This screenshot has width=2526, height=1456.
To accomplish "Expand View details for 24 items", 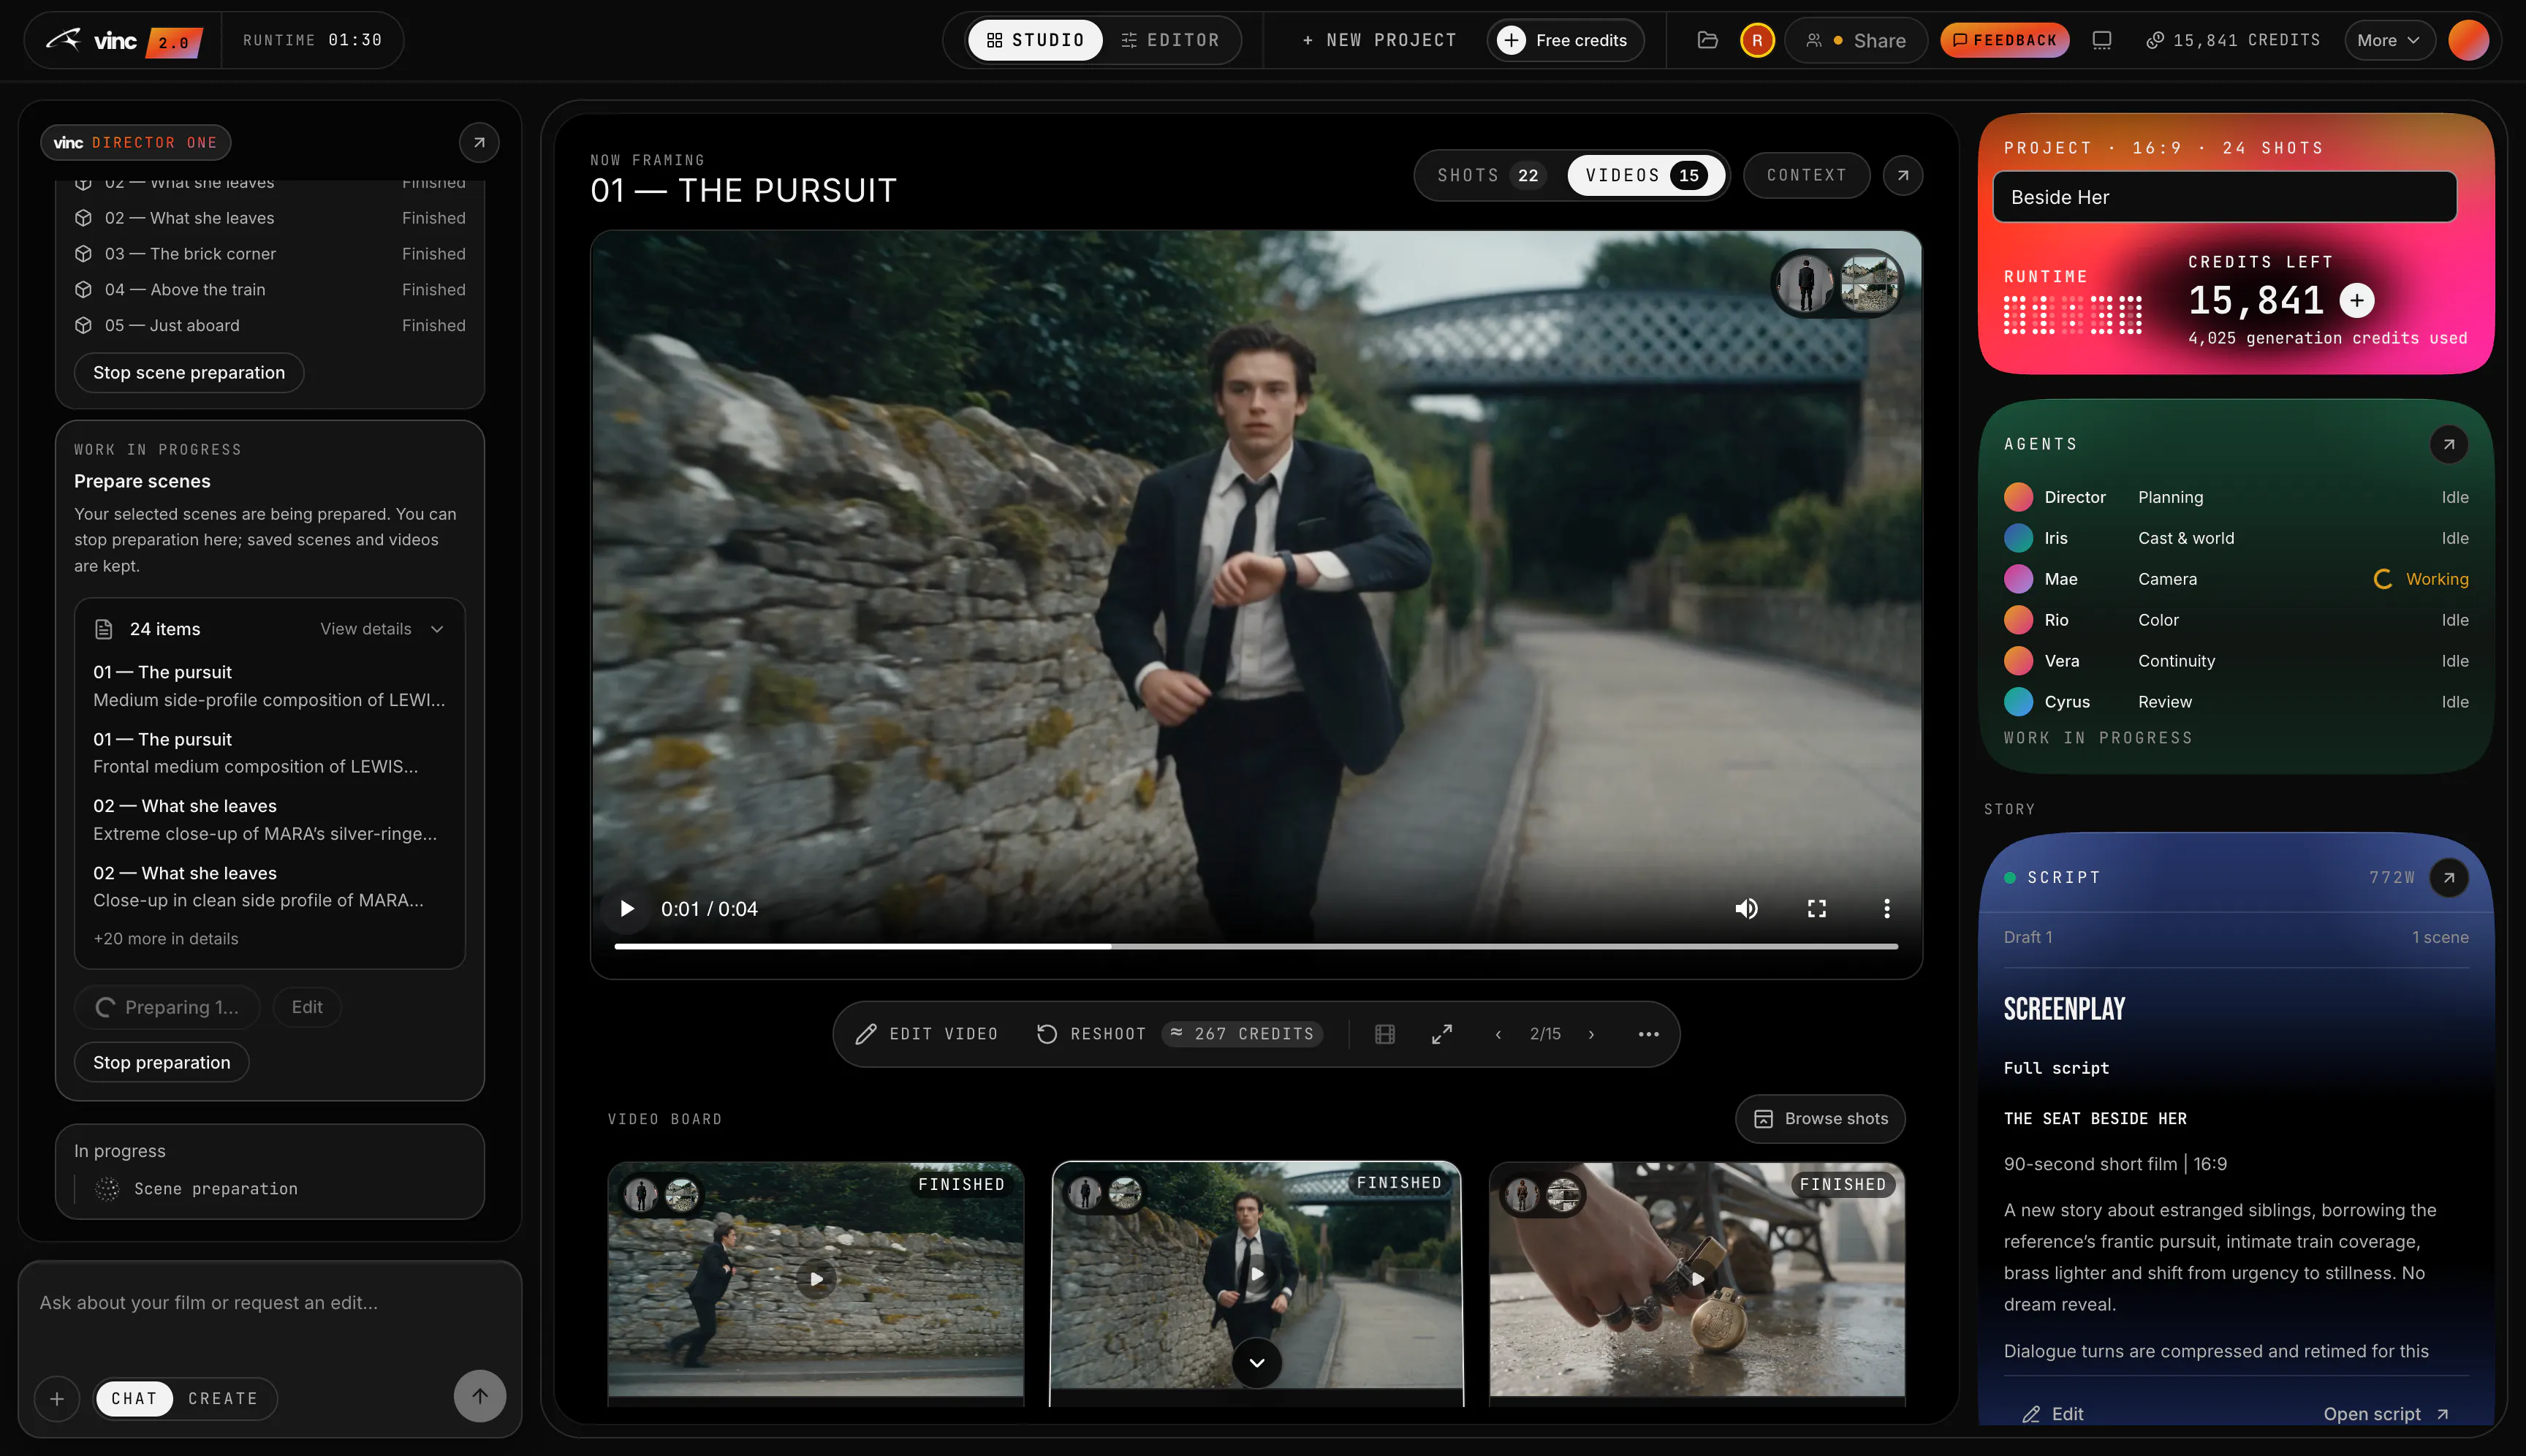I will 381,629.
